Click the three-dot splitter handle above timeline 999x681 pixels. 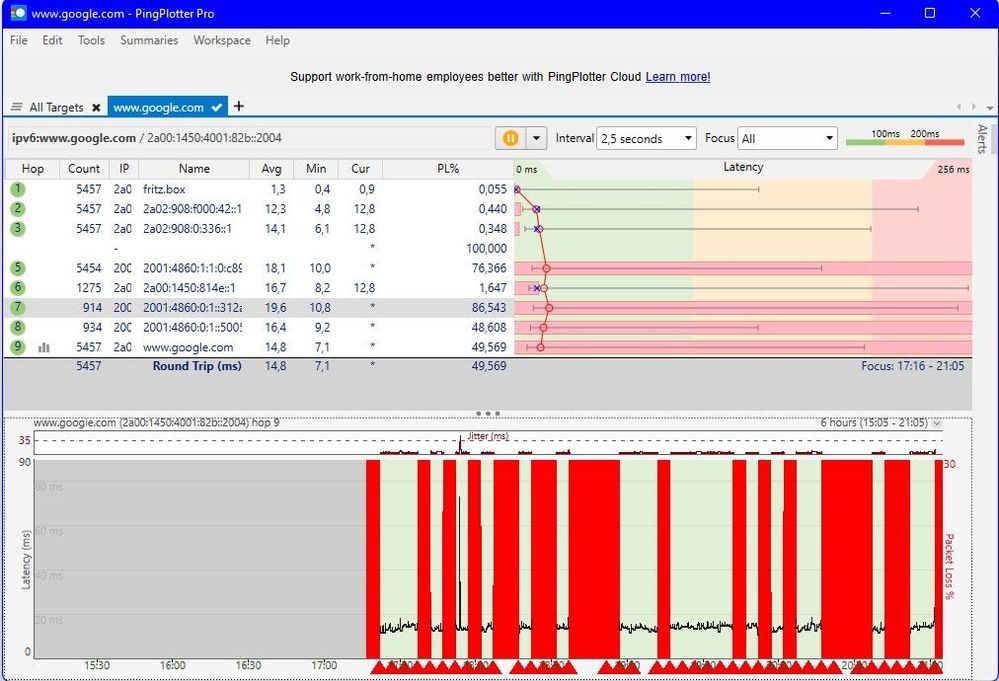[x=488, y=413]
